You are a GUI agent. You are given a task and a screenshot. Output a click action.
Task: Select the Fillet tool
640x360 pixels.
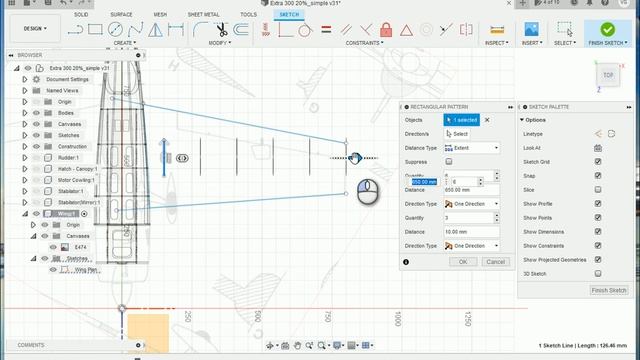[200, 30]
